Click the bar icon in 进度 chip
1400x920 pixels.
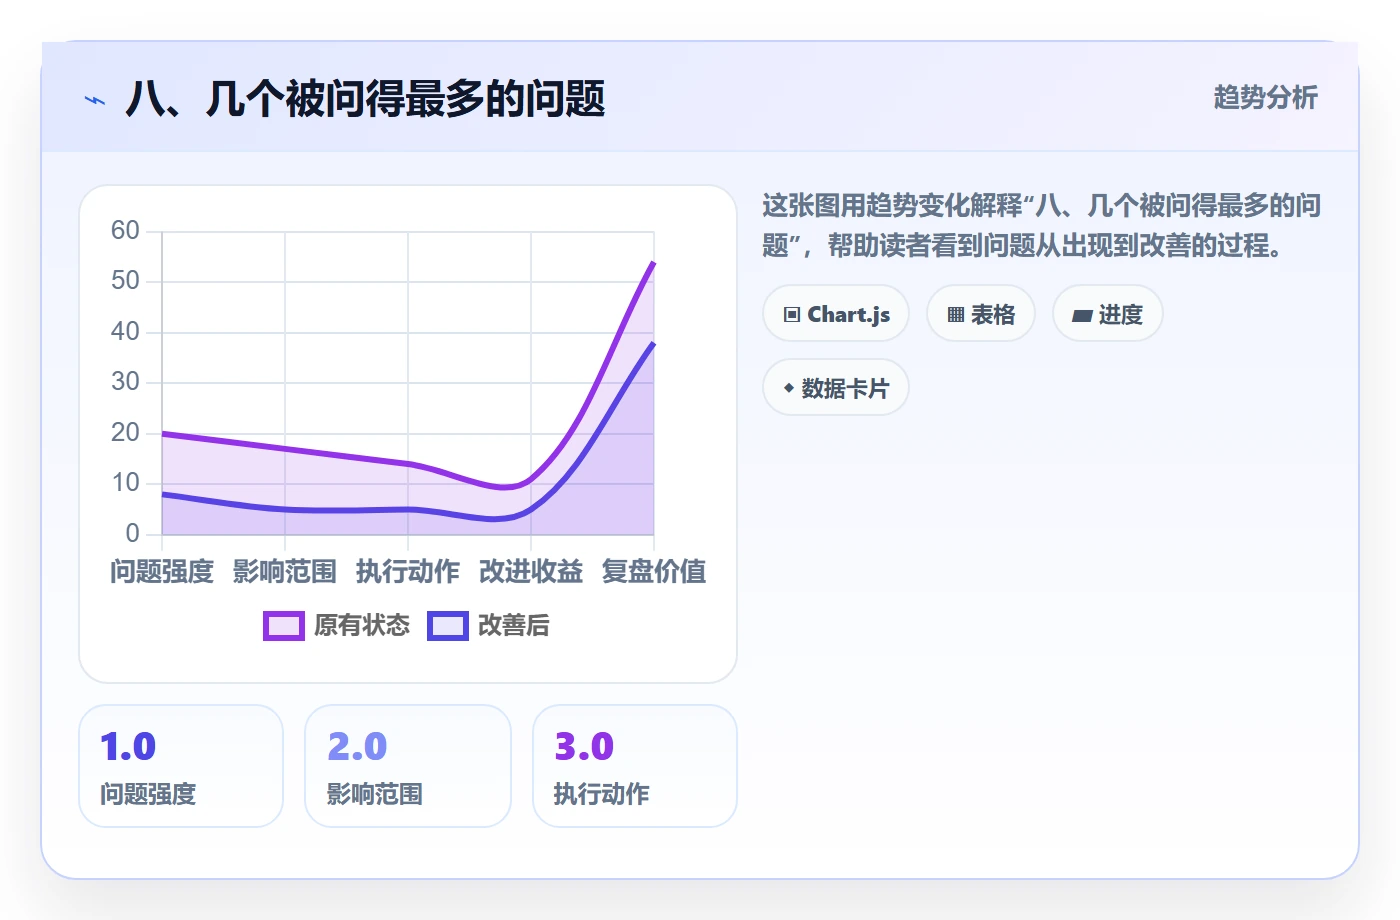[x=1082, y=316]
